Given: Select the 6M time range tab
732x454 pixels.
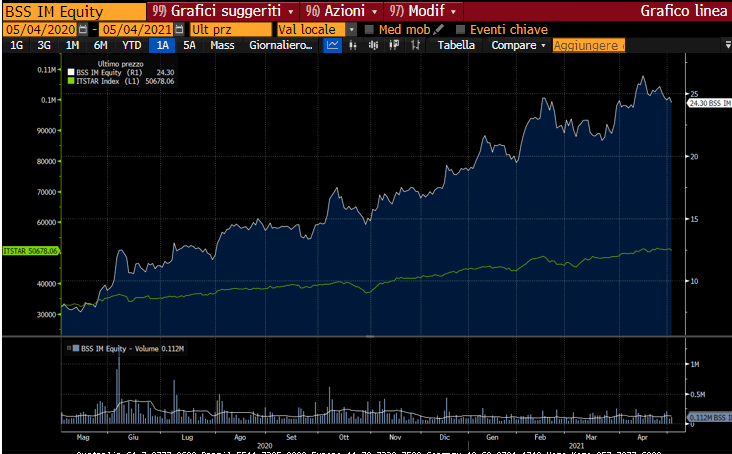Looking at the screenshot, I should tap(100, 45).
